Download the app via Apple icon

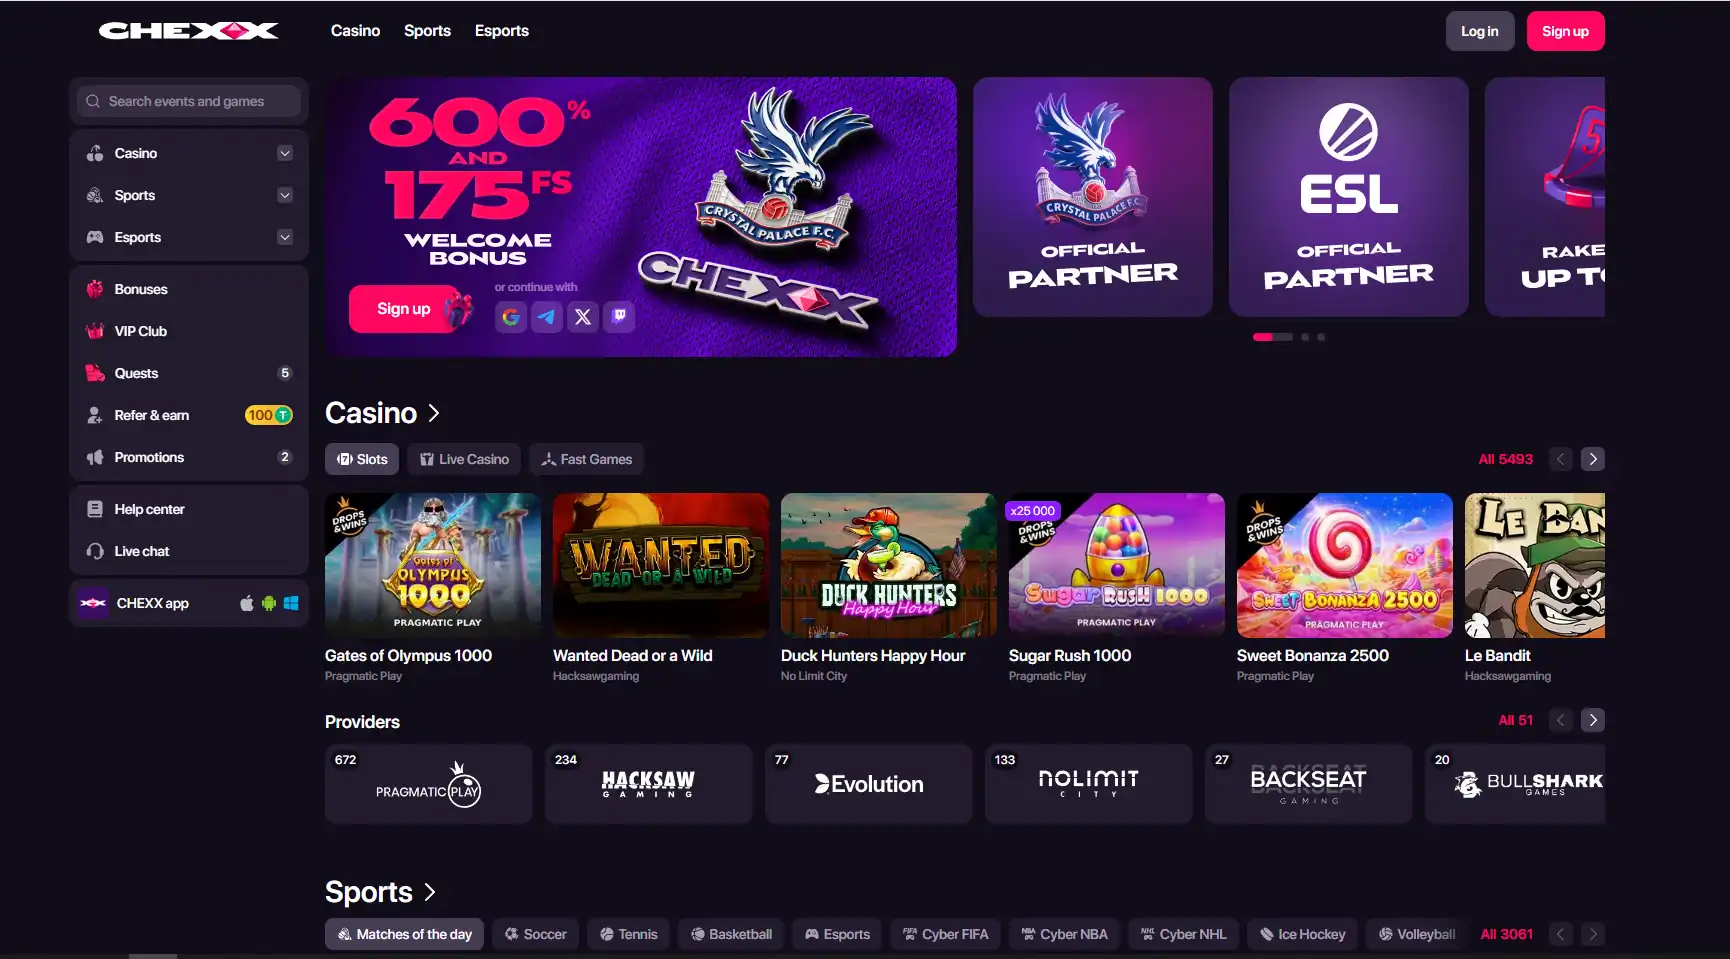(x=247, y=603)
